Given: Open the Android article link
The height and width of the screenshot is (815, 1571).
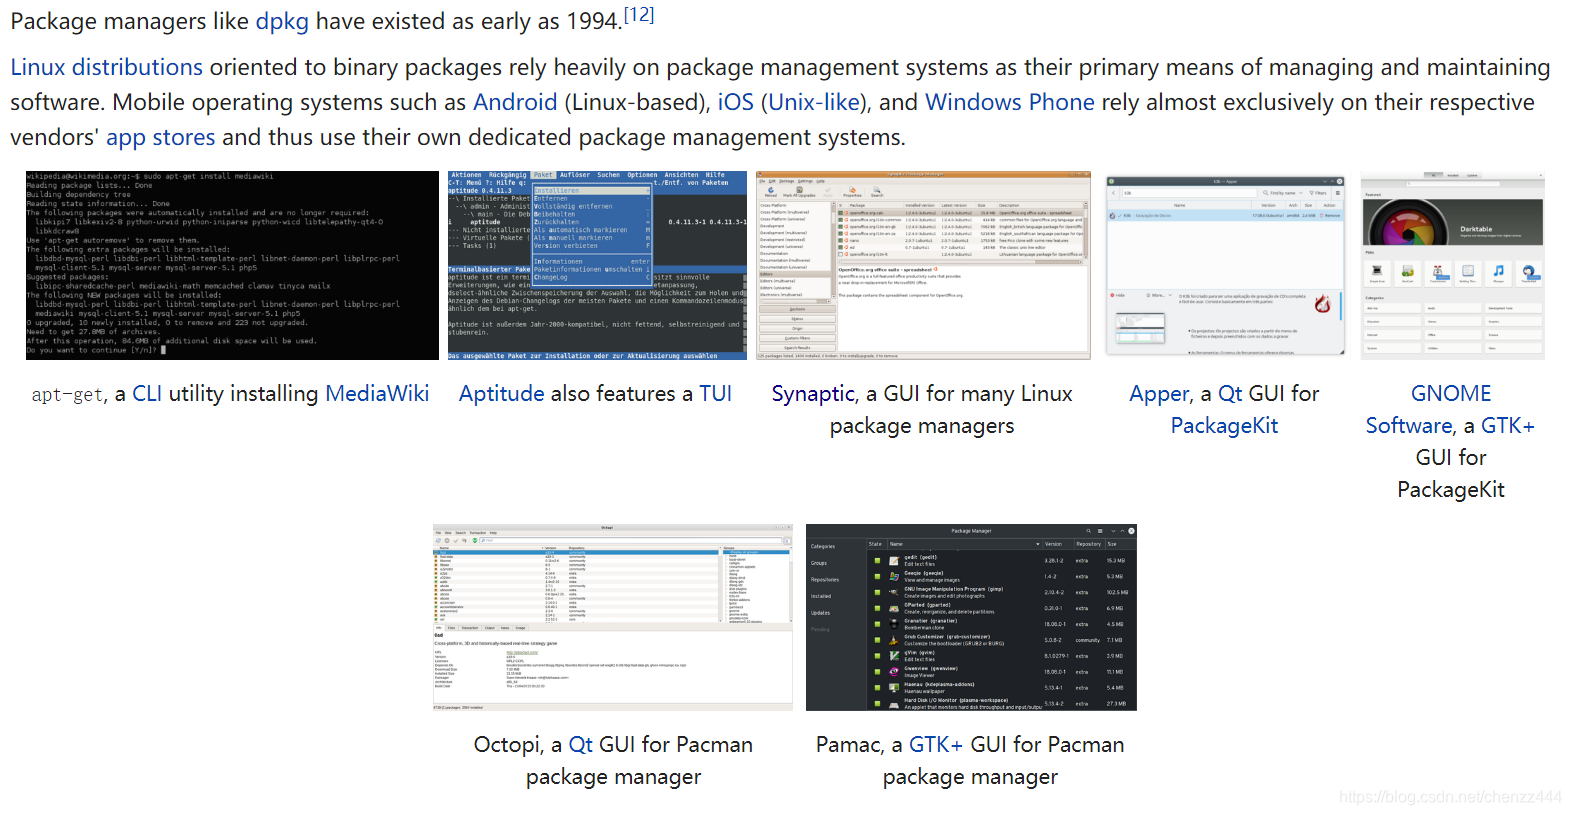Looking at the screenshot, I should (x=515, y=102).
